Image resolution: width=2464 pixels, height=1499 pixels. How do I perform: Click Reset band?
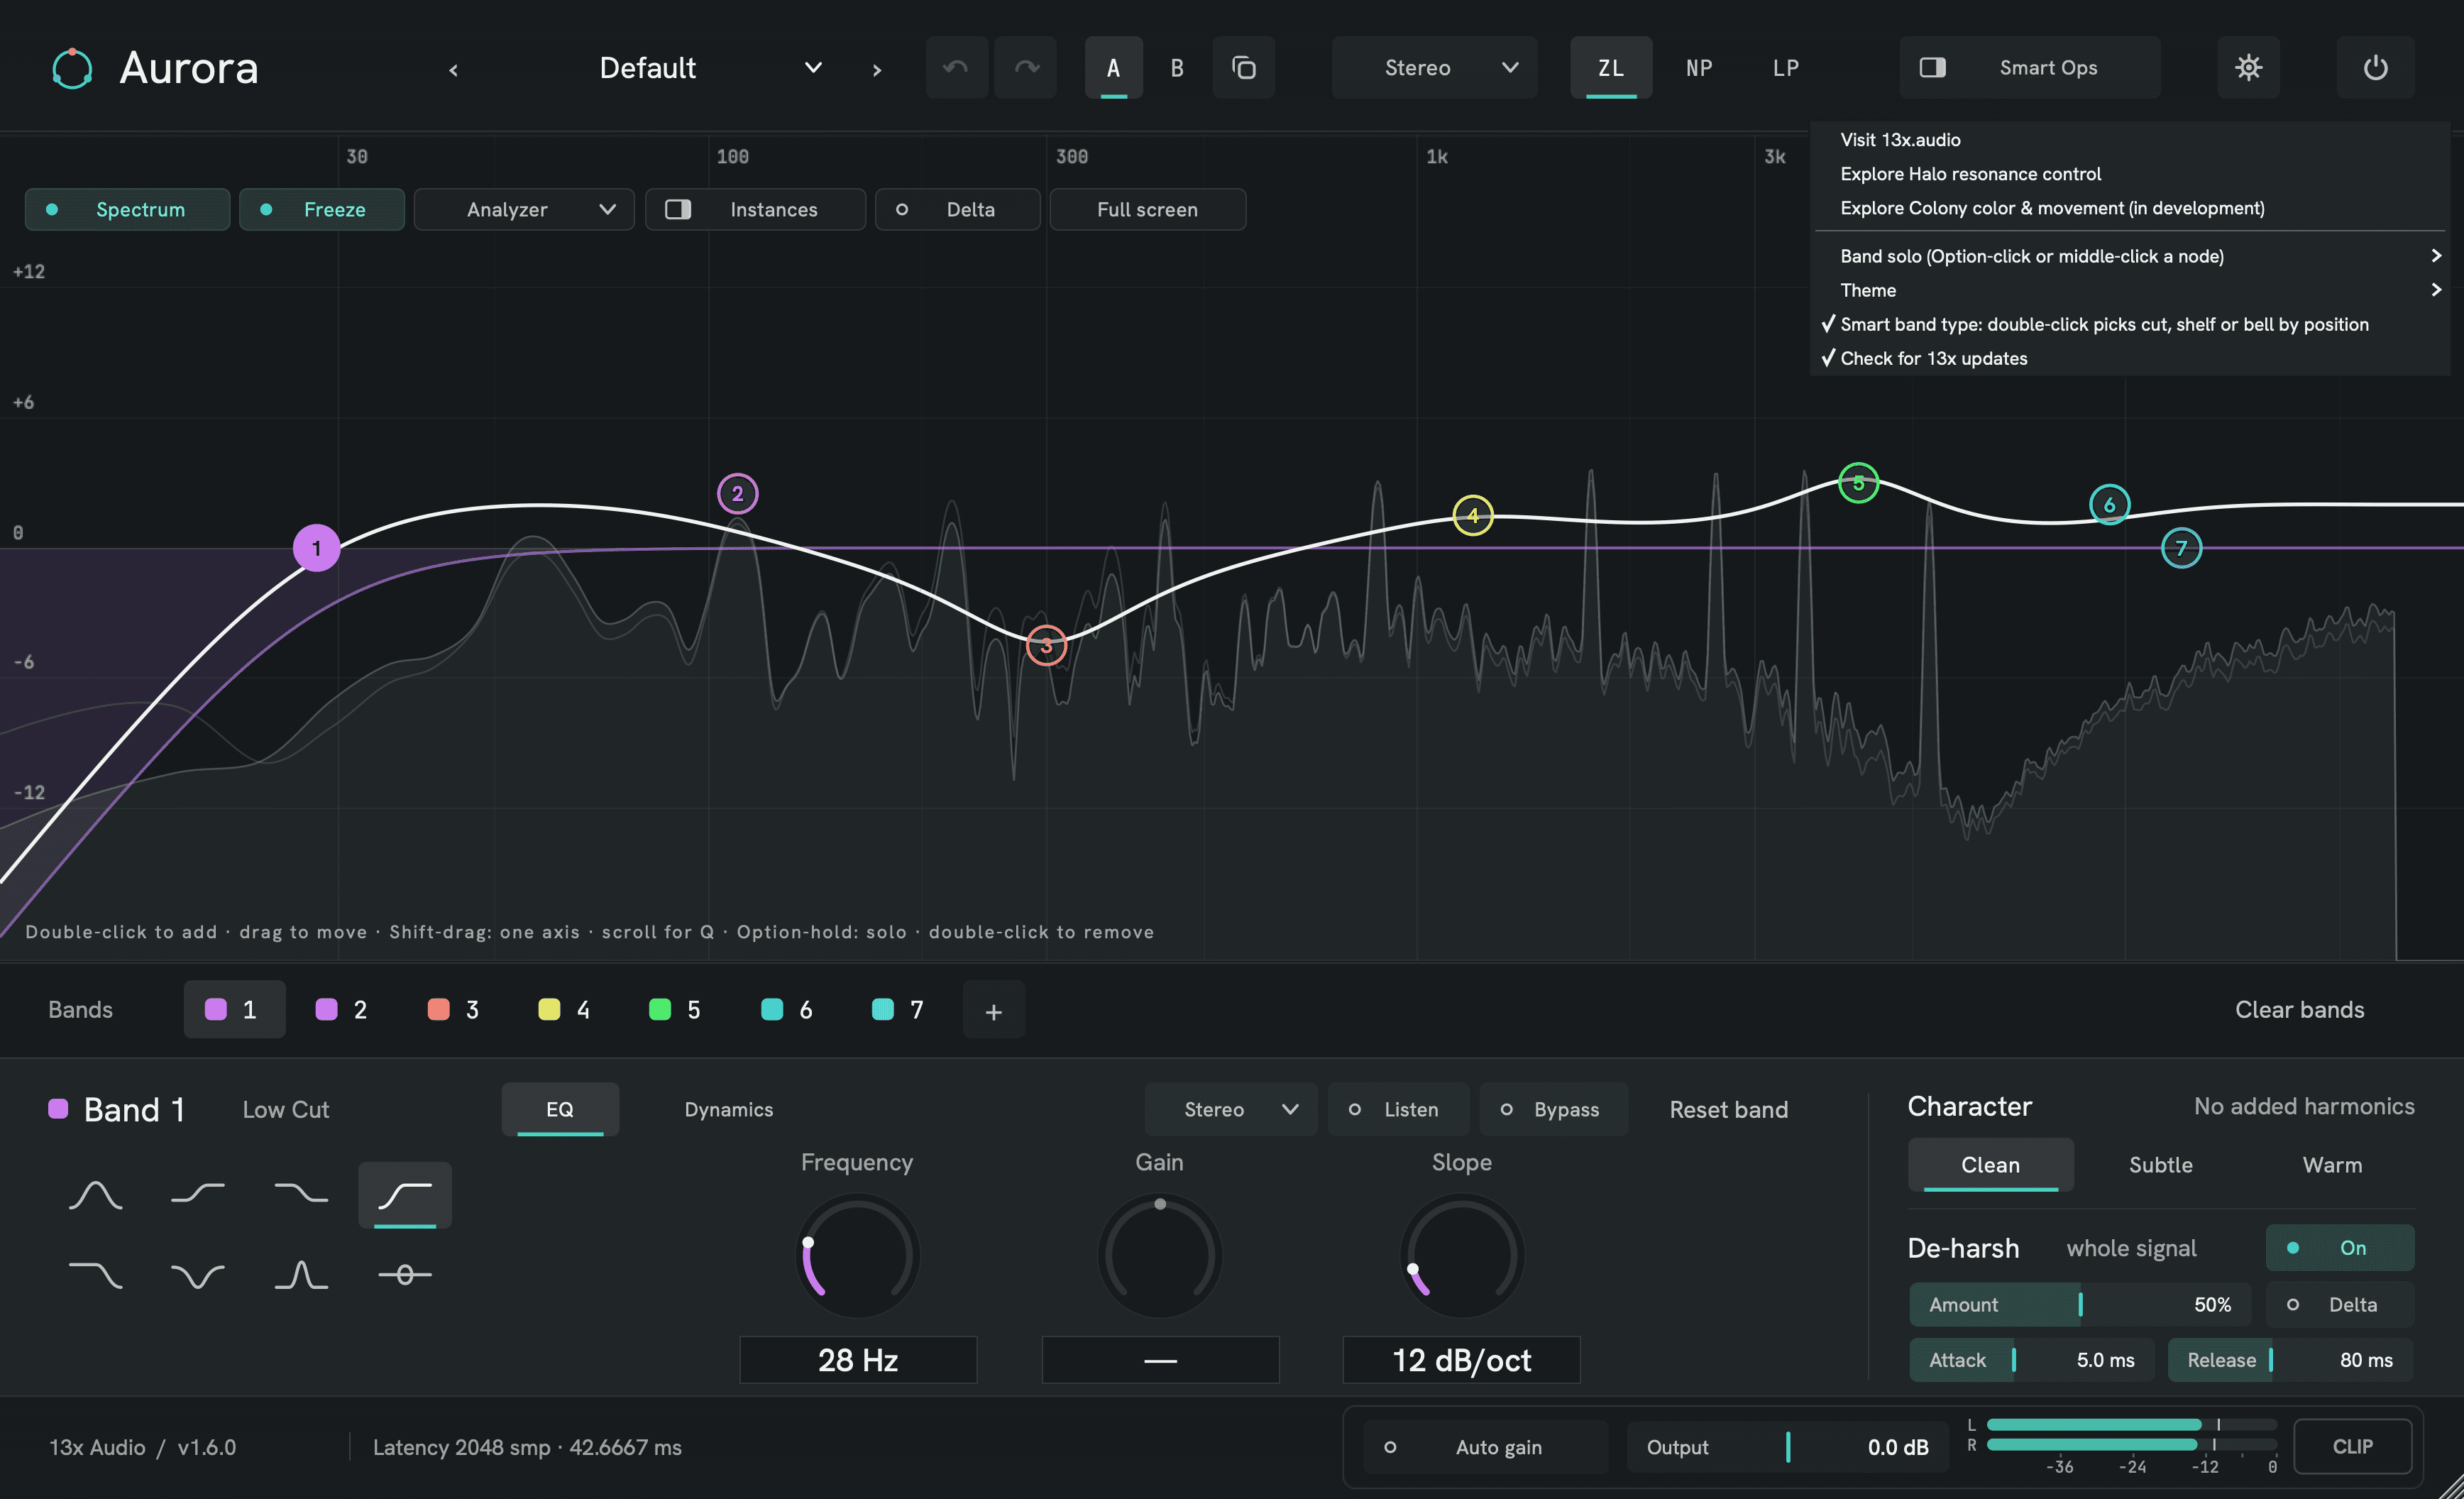click(1728, 1109)
